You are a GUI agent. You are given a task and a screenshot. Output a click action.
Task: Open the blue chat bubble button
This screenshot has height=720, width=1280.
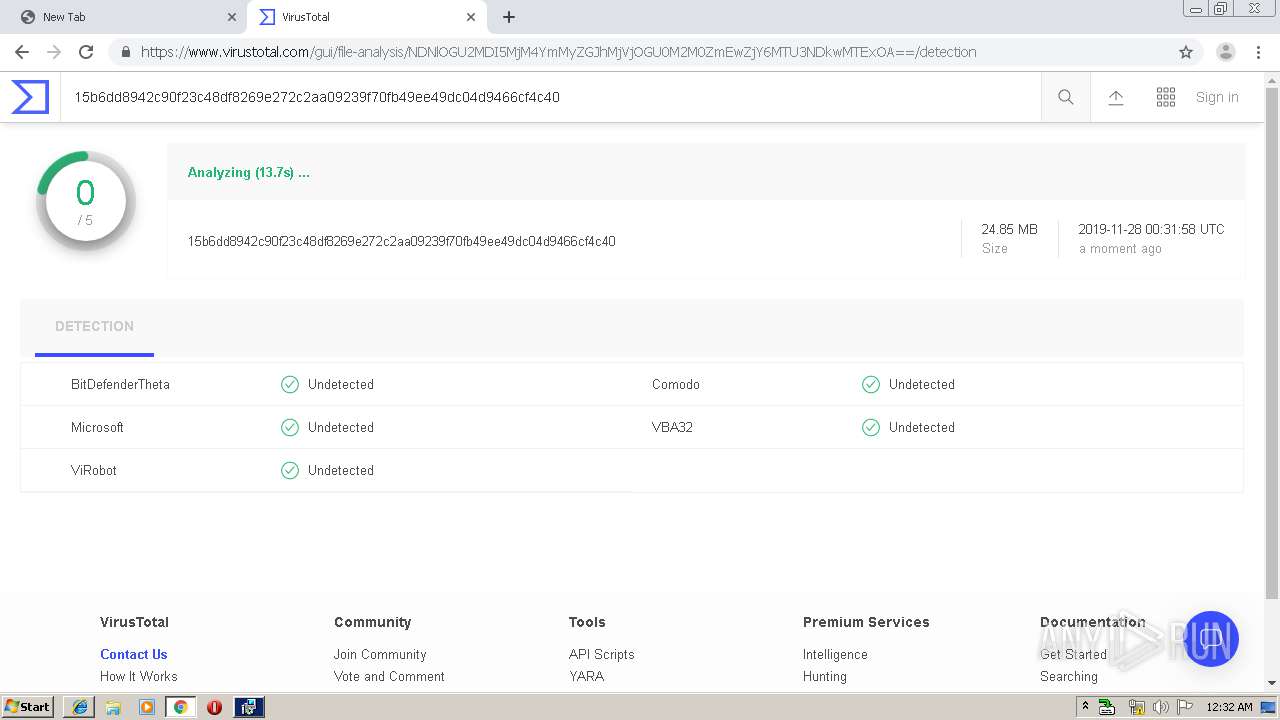coord(1211,639)
